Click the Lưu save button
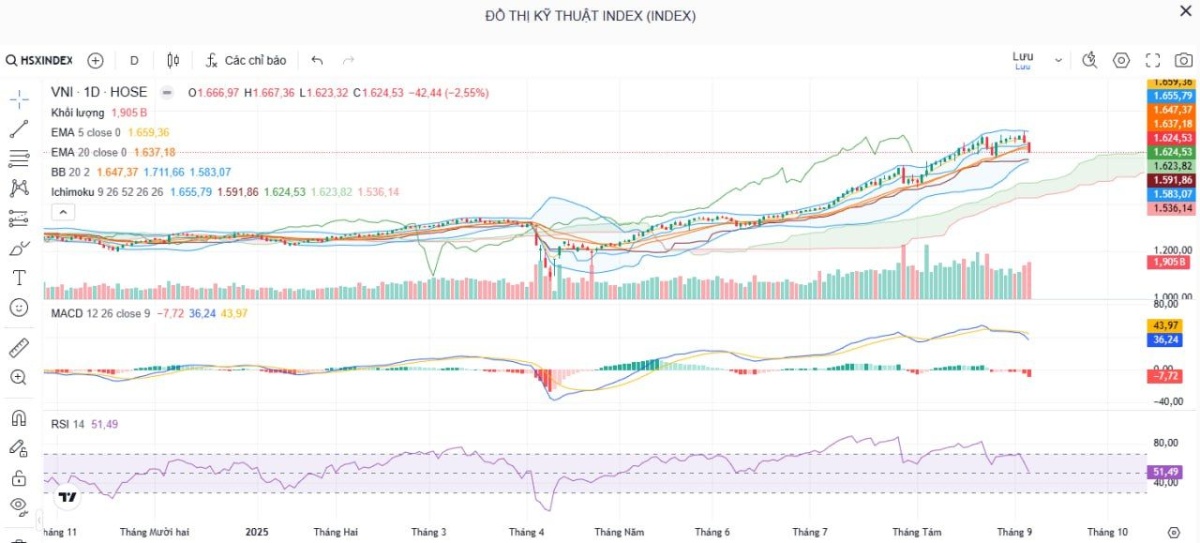This screenshot has width=1200, height=543. coord(1022,60)
